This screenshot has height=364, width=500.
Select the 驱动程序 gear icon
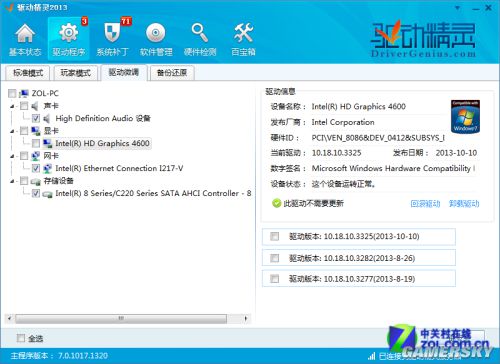tap(69, 33)
